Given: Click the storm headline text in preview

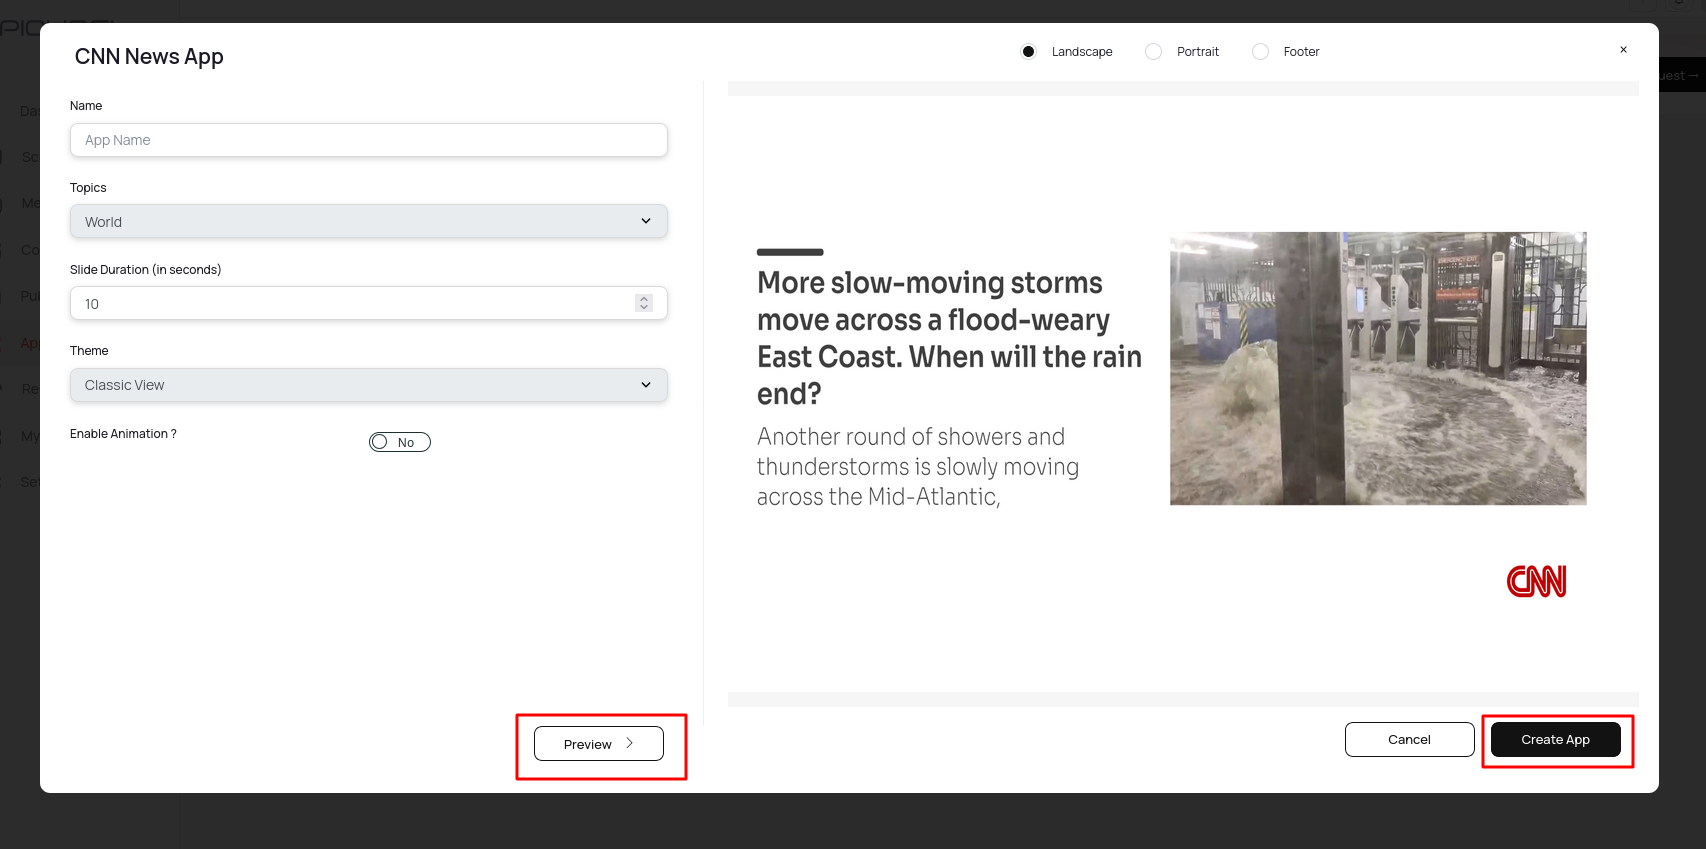Looking at the screenshot, I should pos(948,338).
